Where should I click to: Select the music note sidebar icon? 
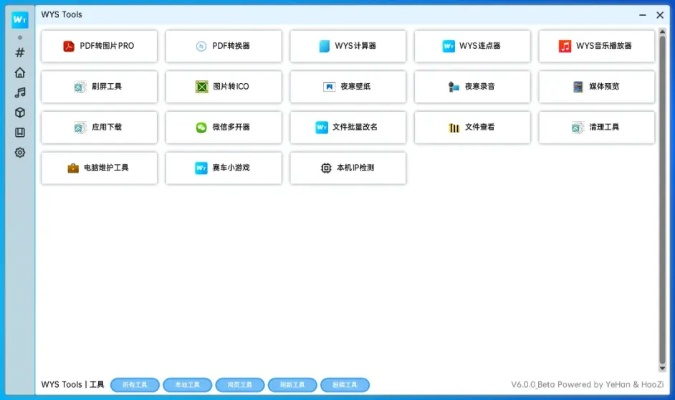(19, 93)
